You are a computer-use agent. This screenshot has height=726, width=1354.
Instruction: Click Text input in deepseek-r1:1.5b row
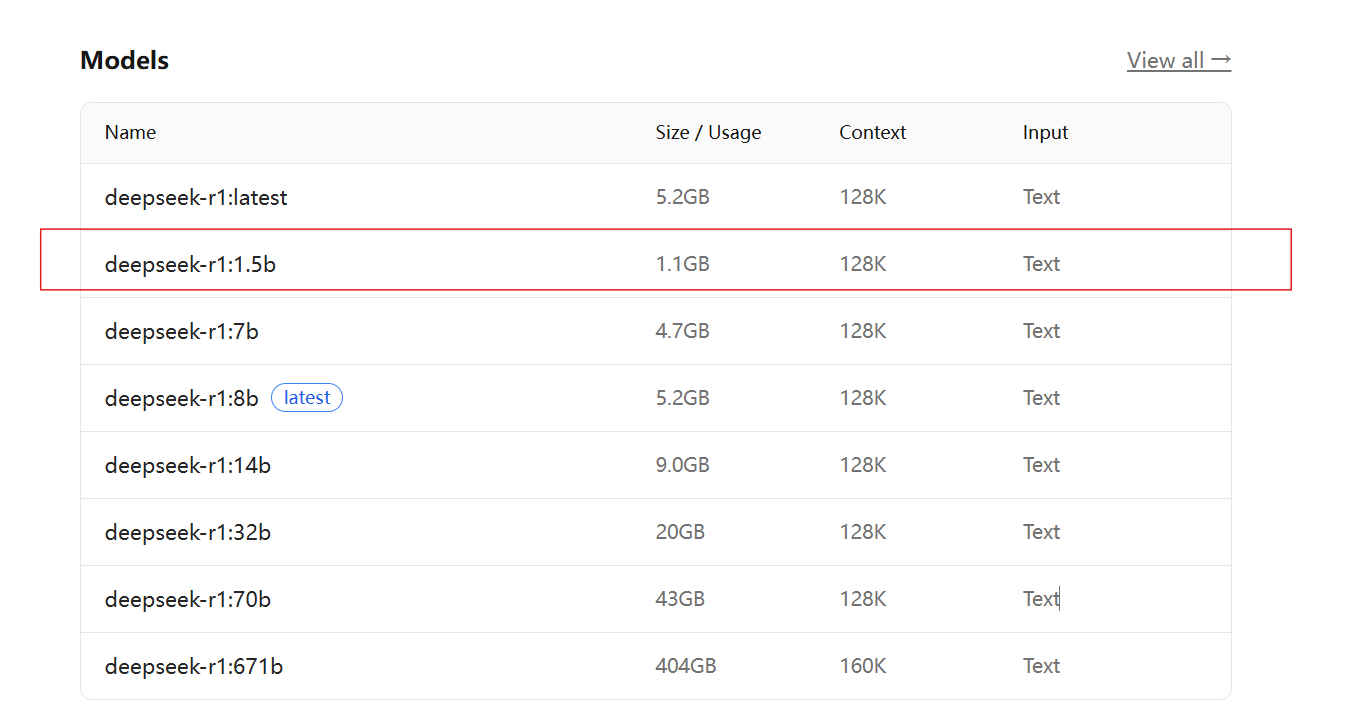point(1041,264)
